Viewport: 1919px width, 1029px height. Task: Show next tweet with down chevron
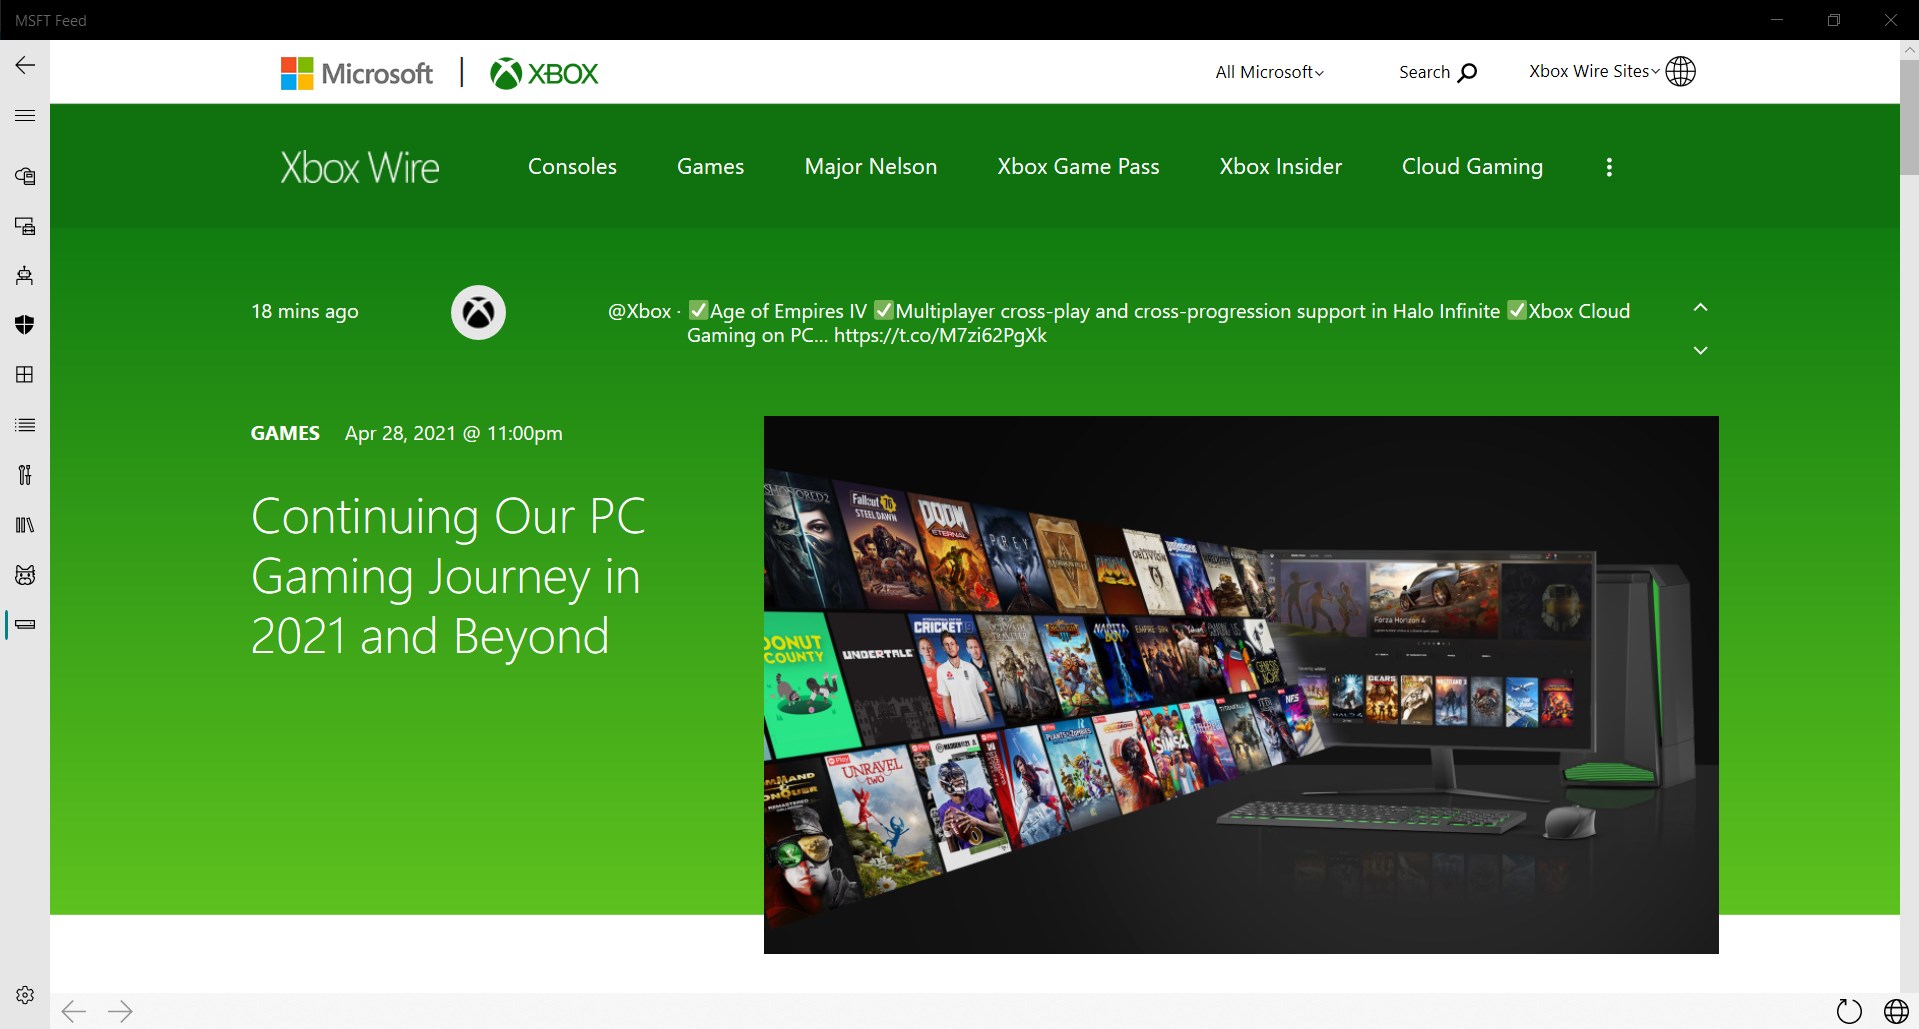[x=1700, y=350]
